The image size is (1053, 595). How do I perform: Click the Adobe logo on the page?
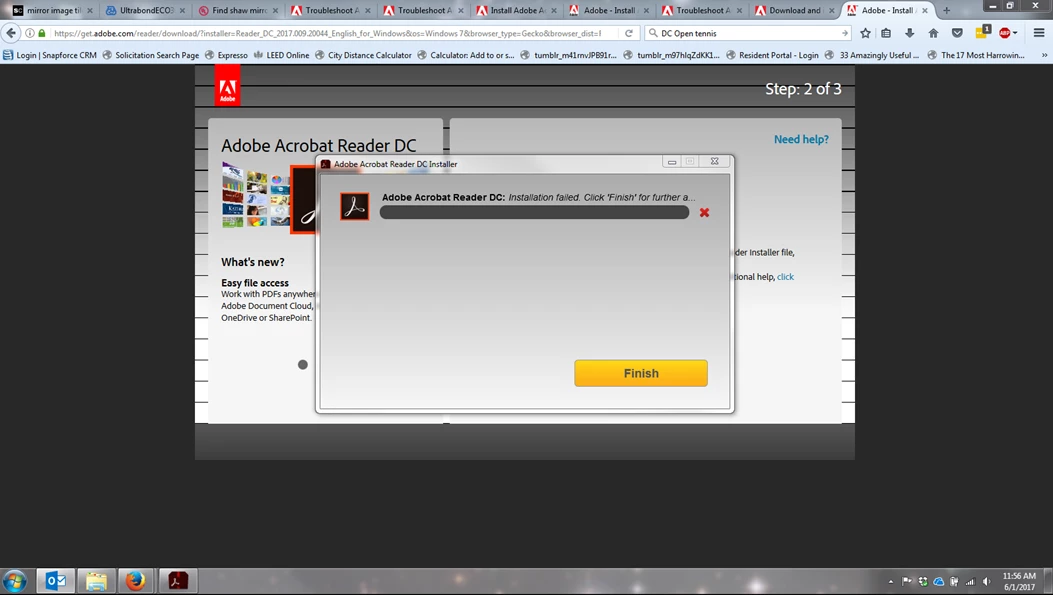tap(228, 87)
